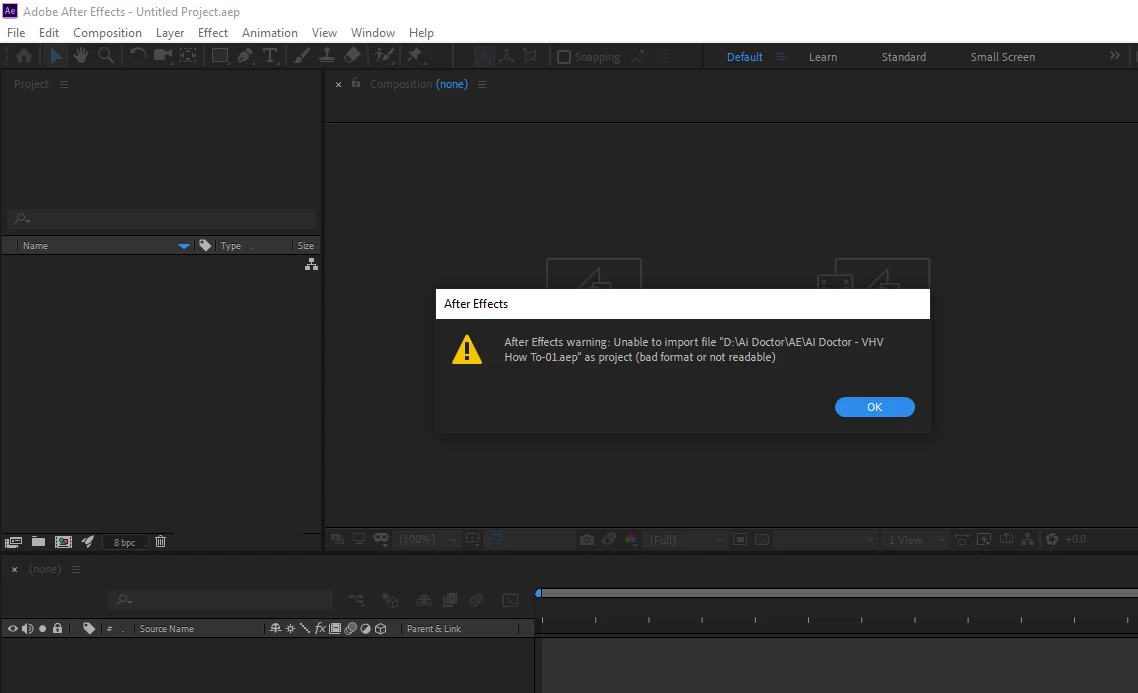Image resolution: width=1138 pixels, height=693 pixels.
Task: Open the Project panel menu
Action: 64,84
